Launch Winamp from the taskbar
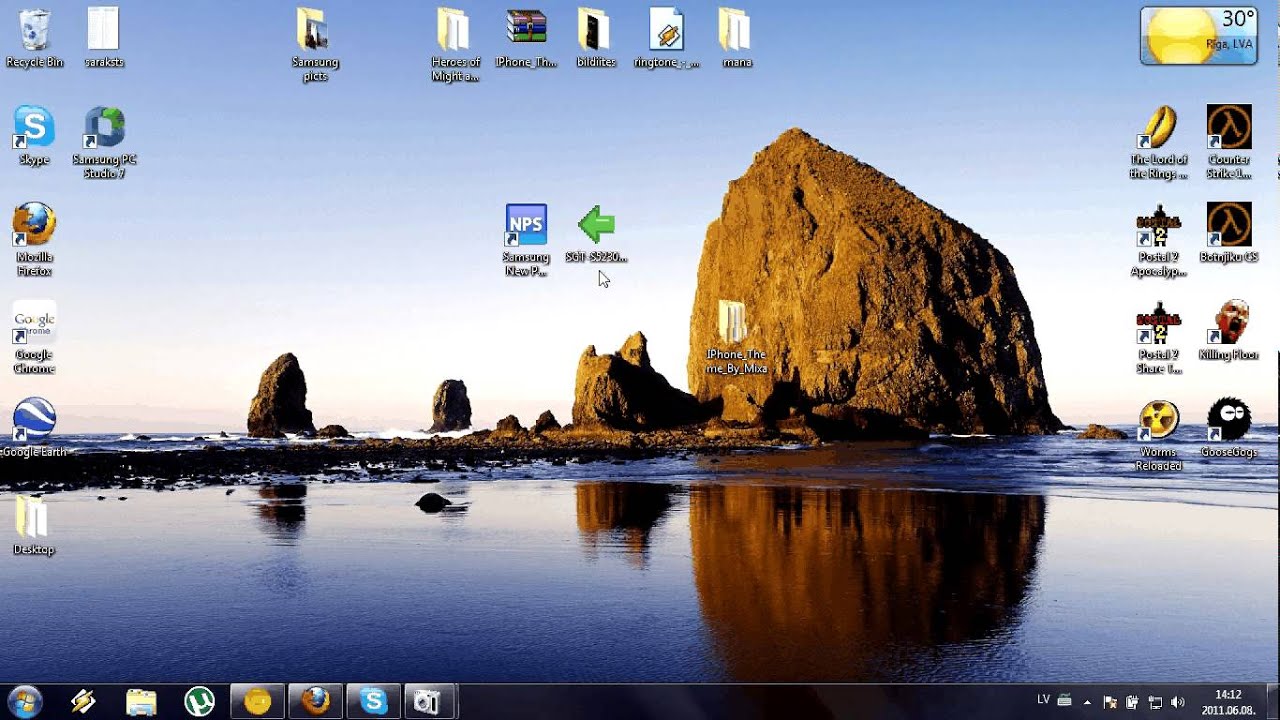The height and width of the screenshot is (720, 1280). pyautogui.click(x=83, y=702)
